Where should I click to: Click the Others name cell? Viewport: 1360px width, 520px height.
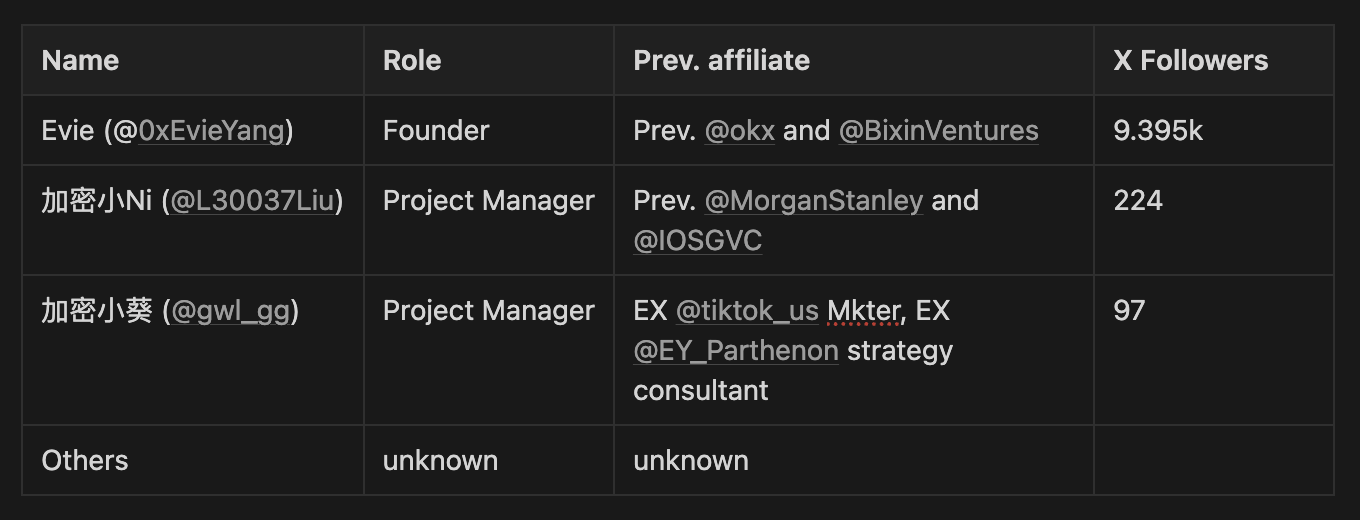(85, 461)
